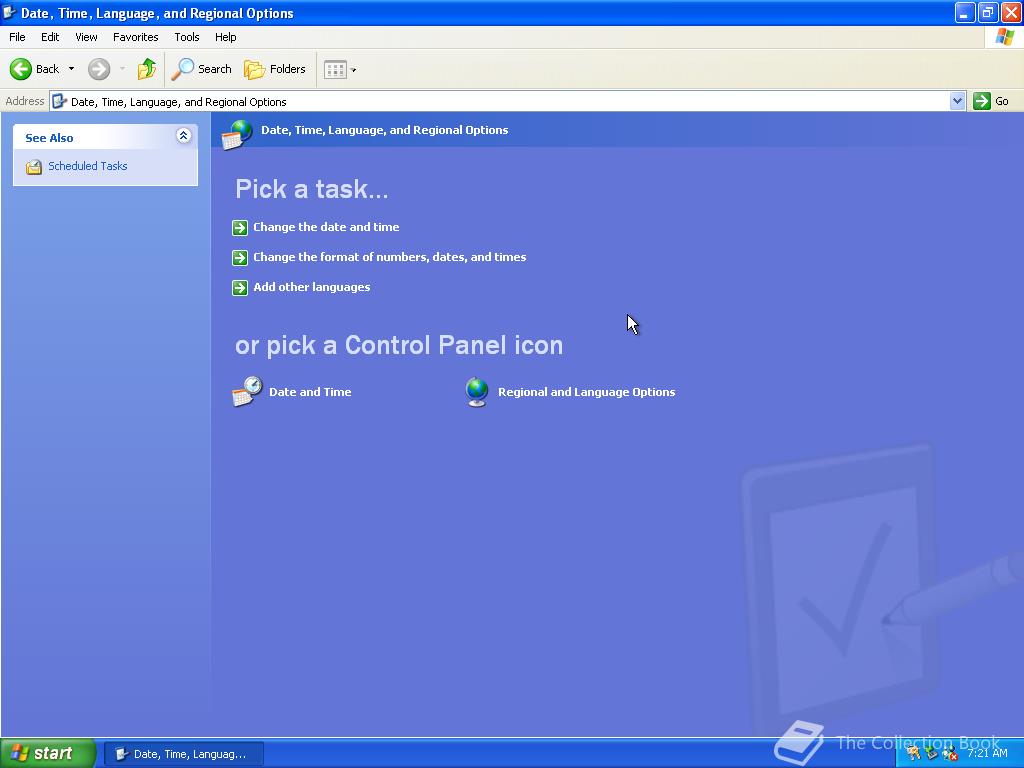Click the grayed Forward arrow icon
This screenshot has height=768, width=1024.
click(x=99, y=69)
